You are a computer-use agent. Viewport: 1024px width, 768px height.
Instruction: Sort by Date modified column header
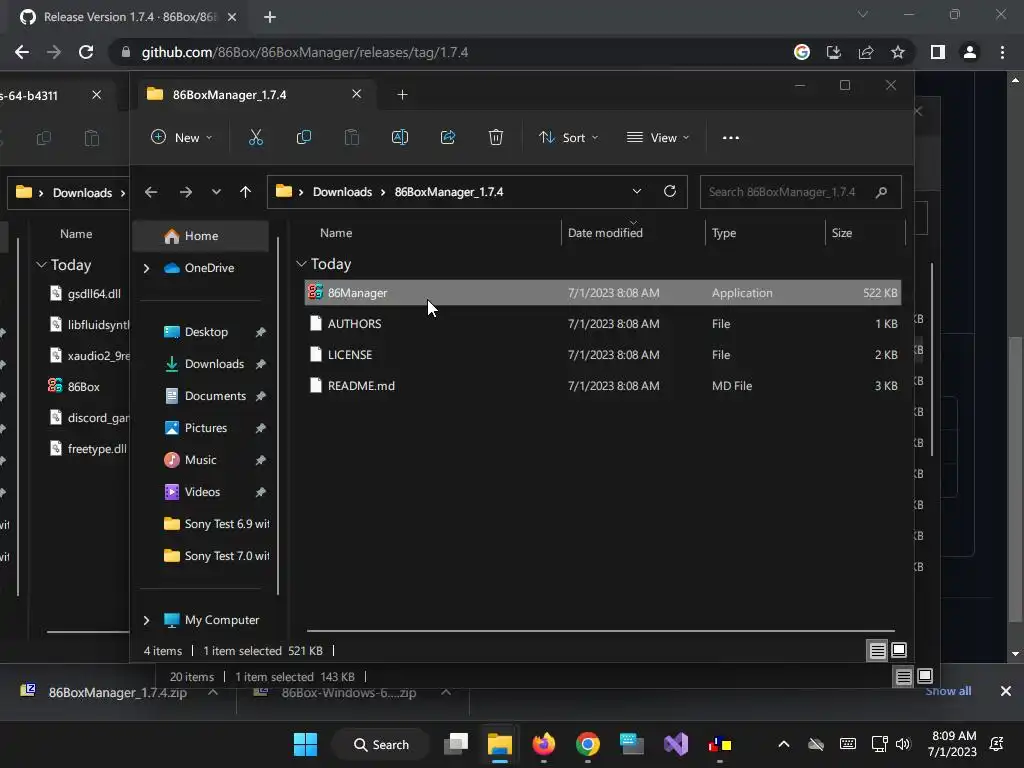605,233
